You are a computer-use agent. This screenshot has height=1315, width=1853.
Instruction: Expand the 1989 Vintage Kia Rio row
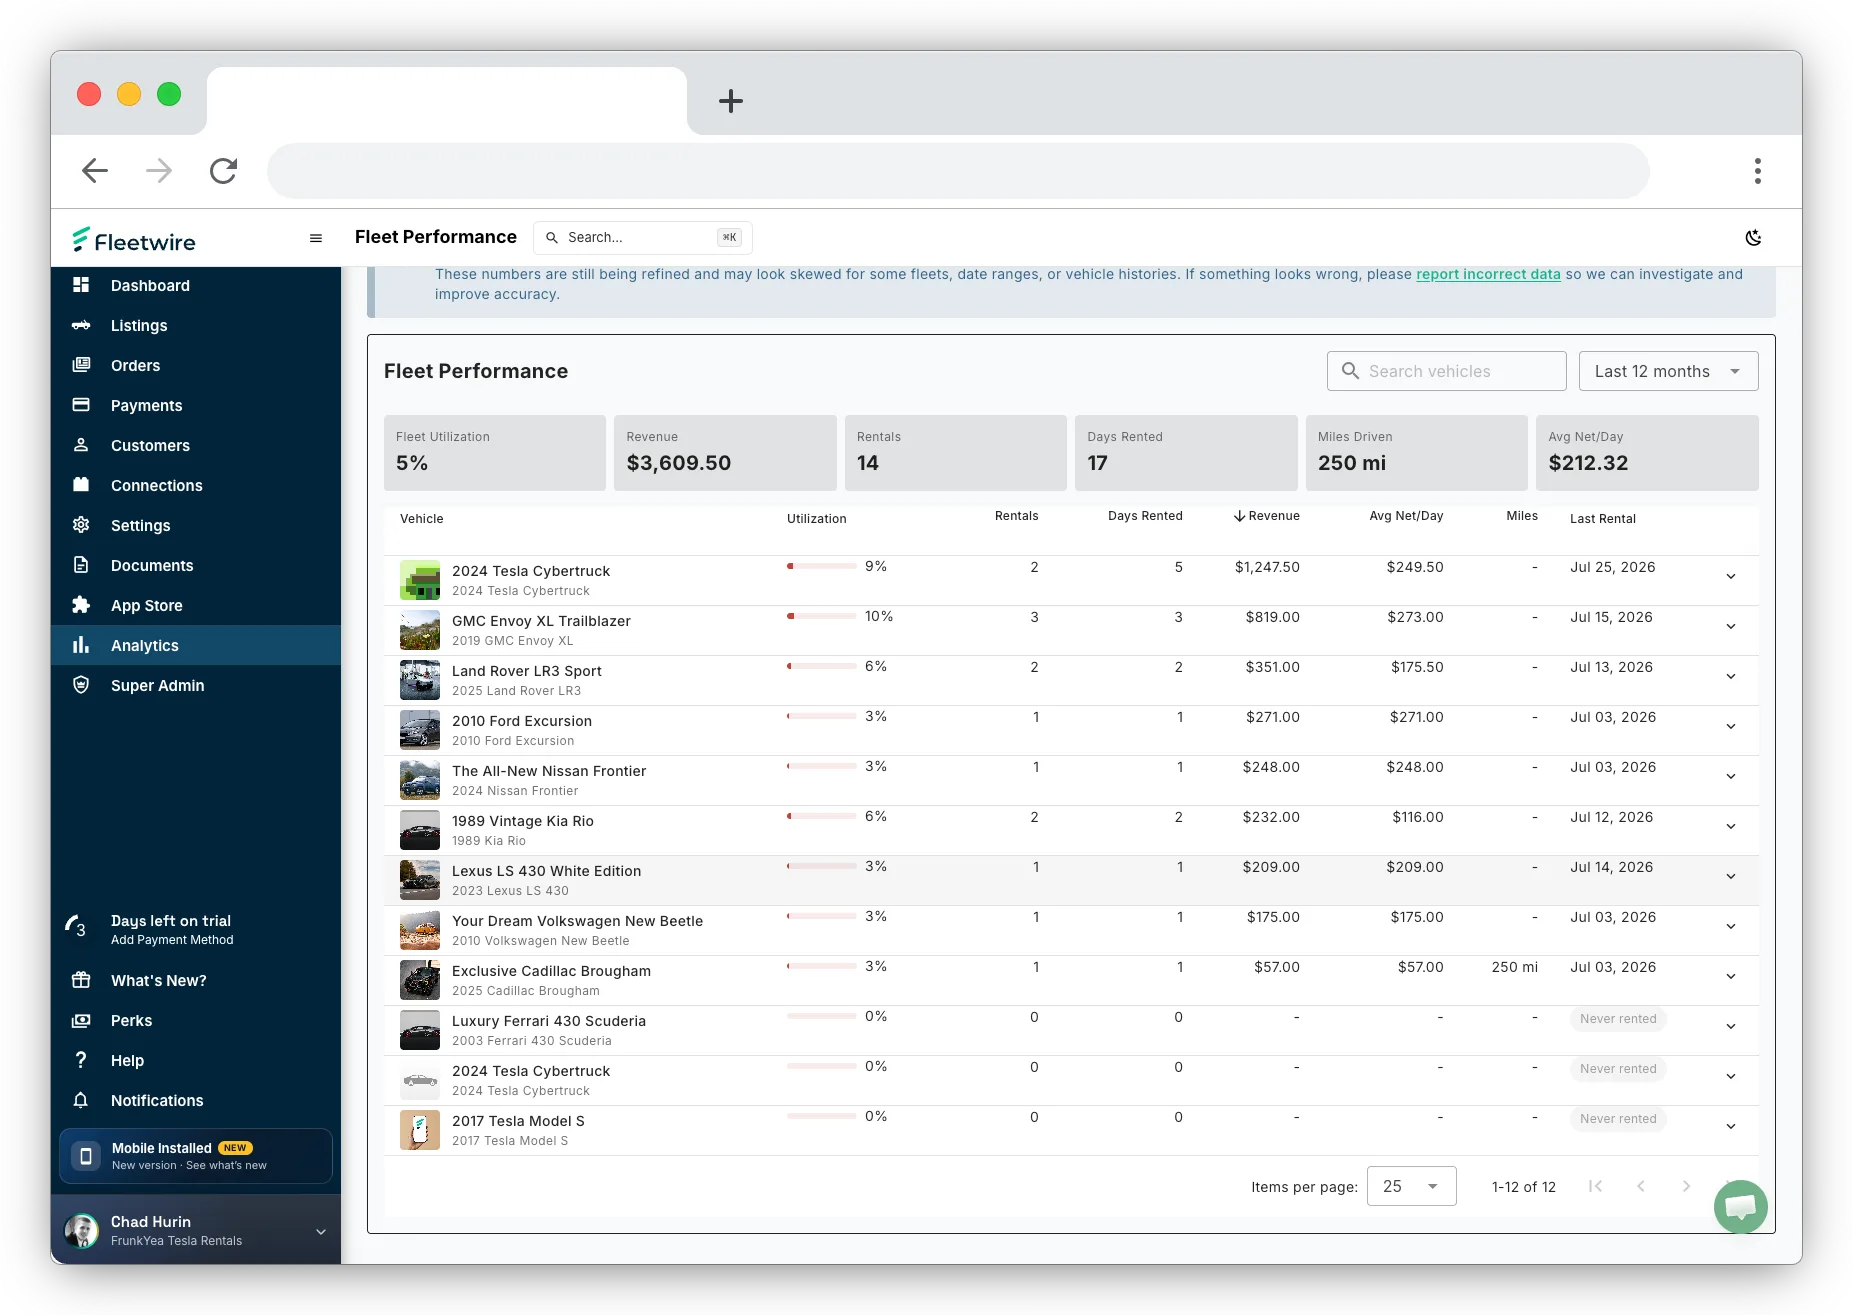click(x=1730, y=827)
